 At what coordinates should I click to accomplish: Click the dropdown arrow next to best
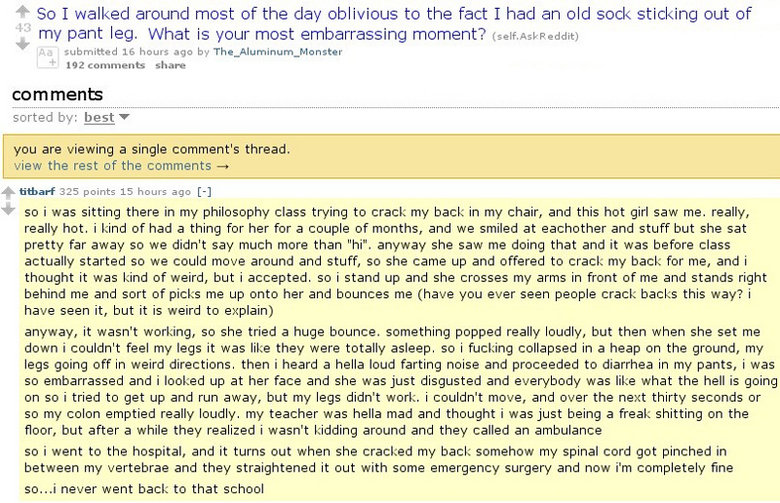[x=124, y=117]
